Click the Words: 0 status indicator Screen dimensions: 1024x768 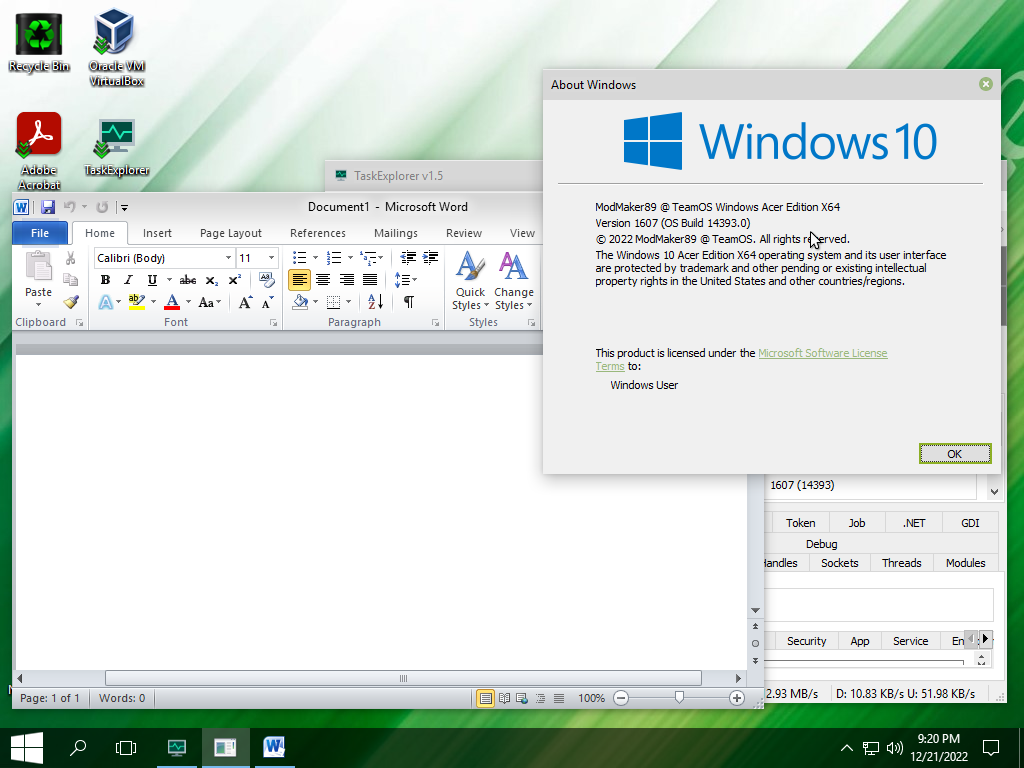pos(122,698)
